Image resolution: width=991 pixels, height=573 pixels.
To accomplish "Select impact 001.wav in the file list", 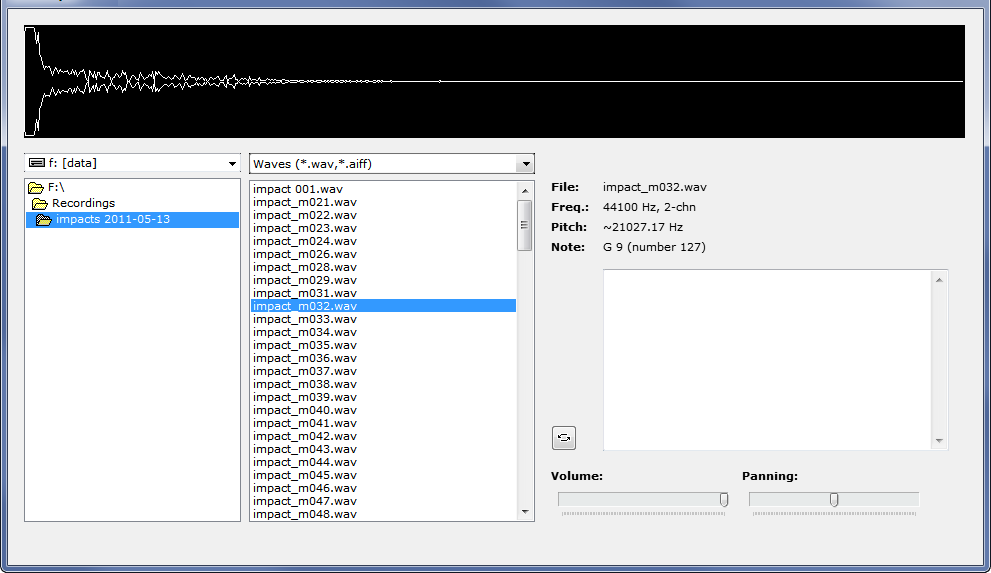I will tap(298, 189).
